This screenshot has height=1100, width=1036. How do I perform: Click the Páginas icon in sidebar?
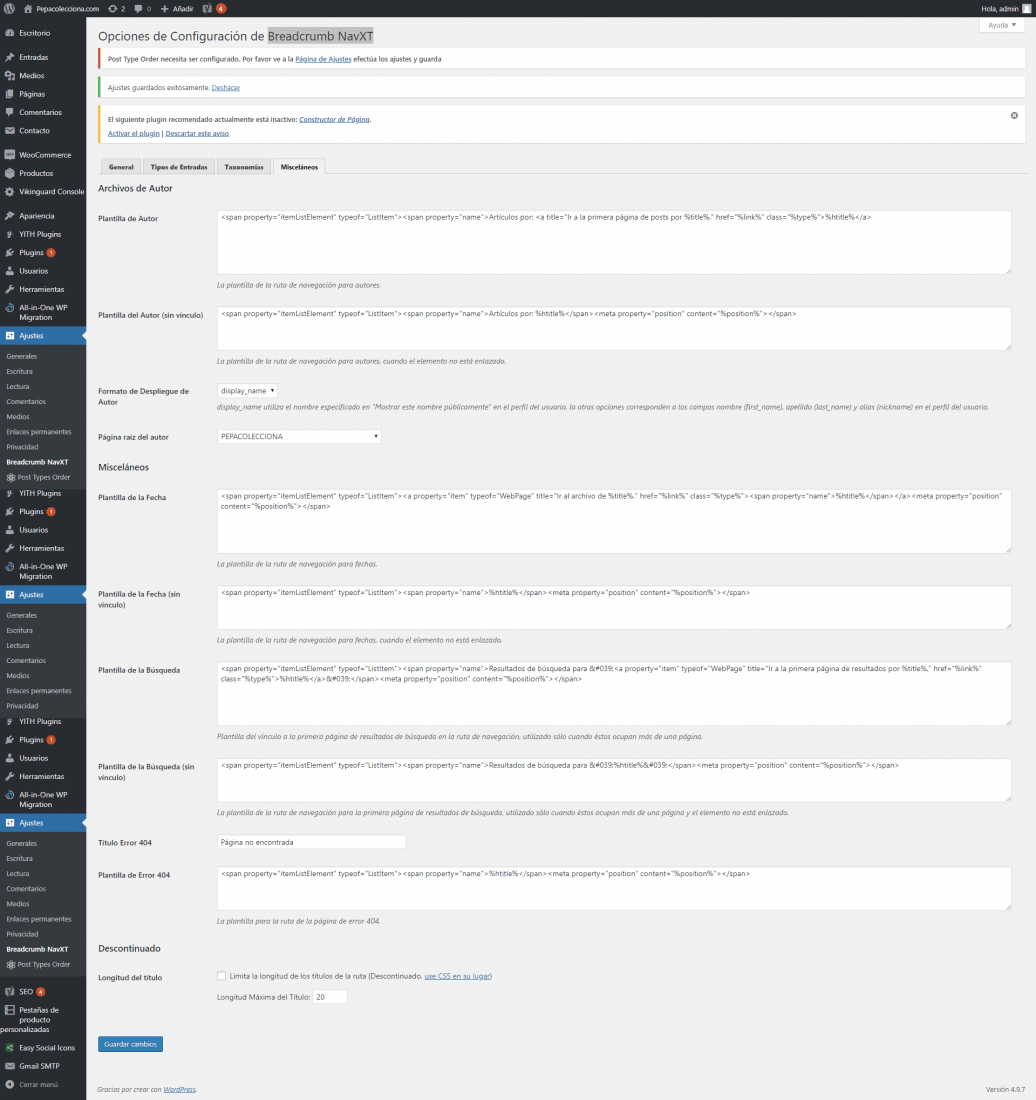(x=10, y=93)
